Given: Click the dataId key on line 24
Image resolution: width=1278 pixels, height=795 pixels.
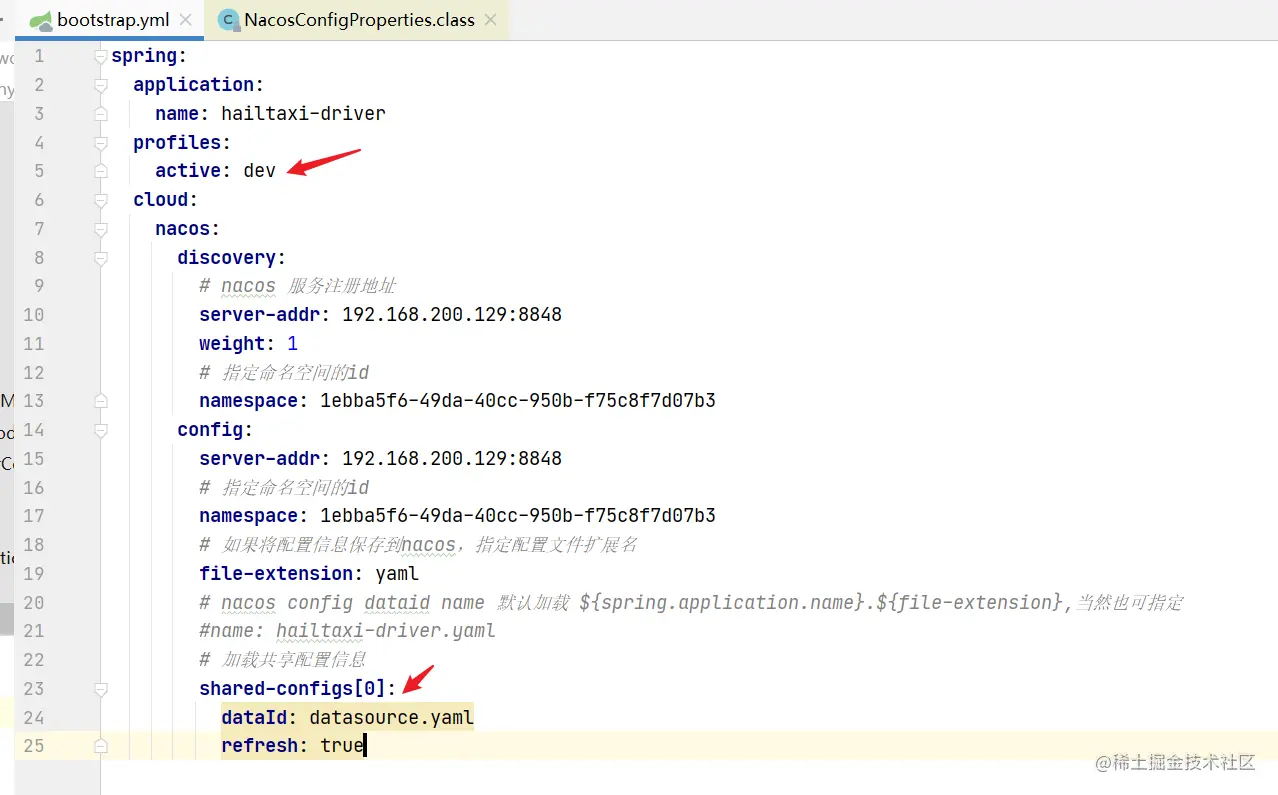Looking at the screenshot, I should (254, 717).
